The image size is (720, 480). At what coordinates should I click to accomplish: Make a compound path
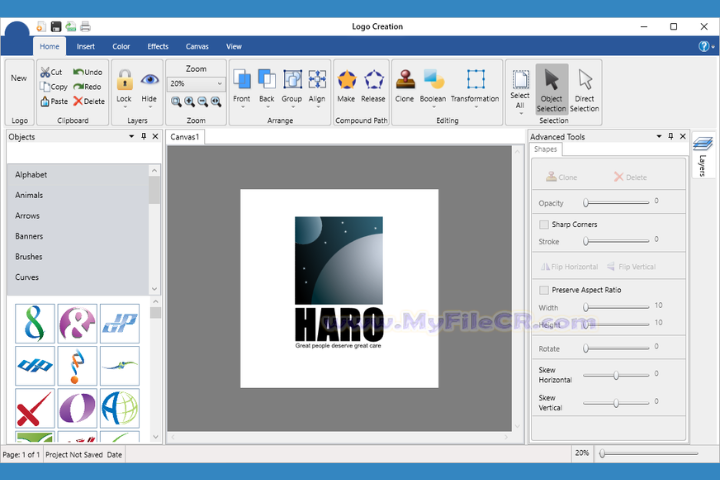346,86
